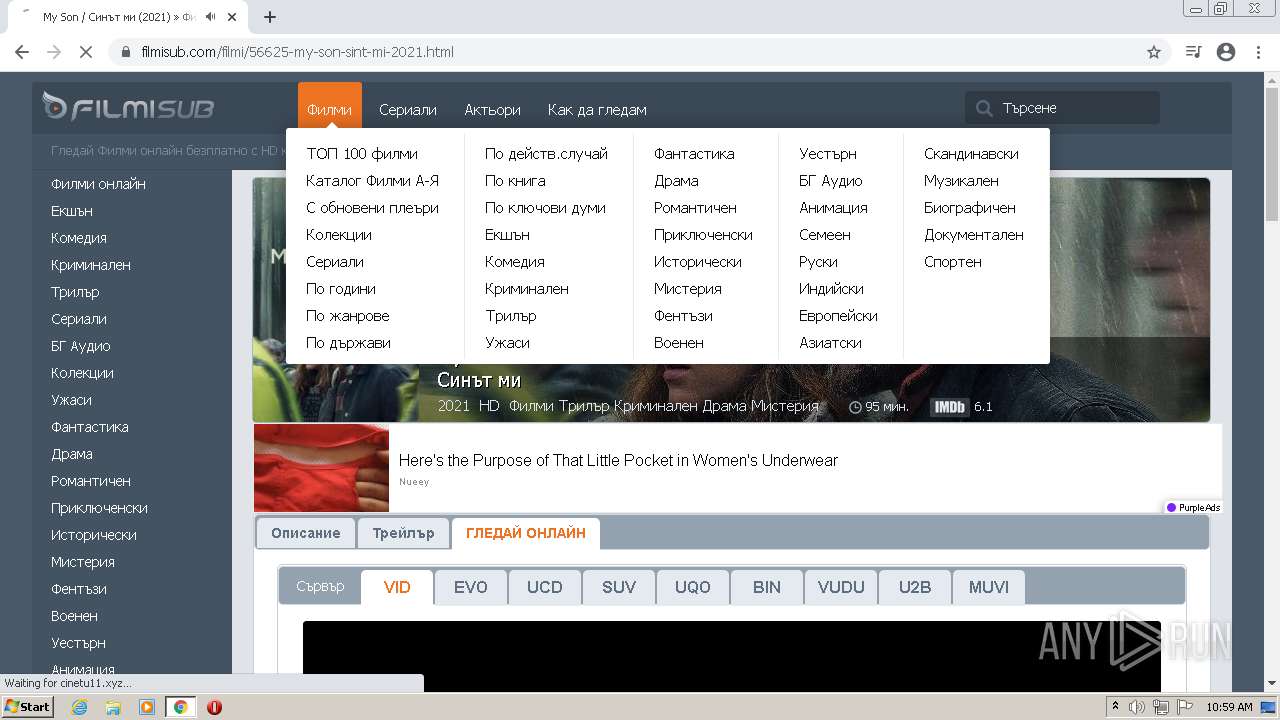Select the UQO server tab
The image size is (1280, 720).
coord(693,587)
